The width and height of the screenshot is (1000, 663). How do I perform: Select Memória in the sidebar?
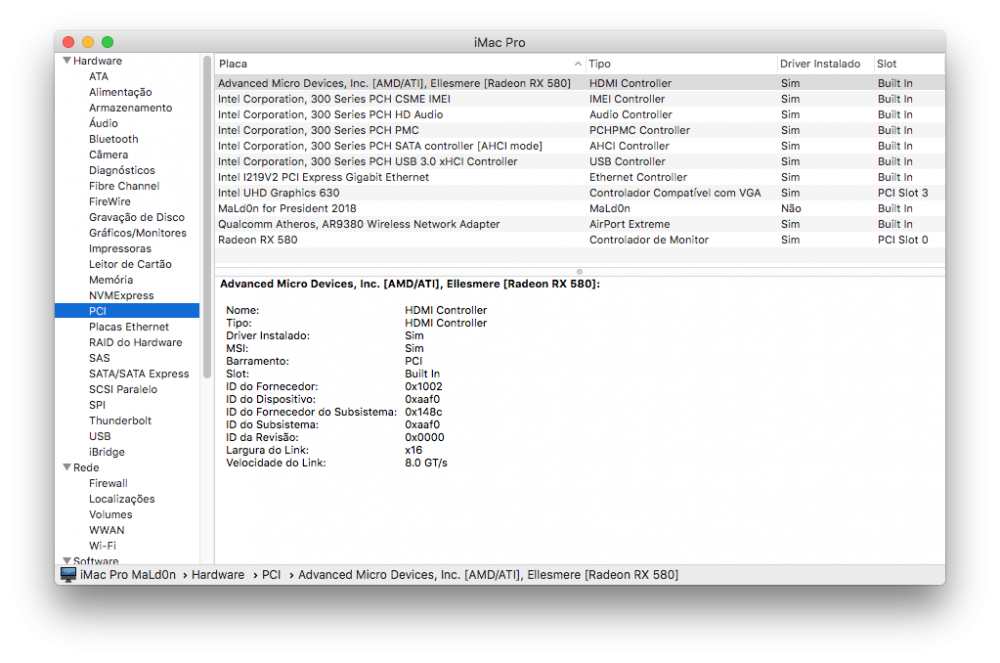[111, 280]
